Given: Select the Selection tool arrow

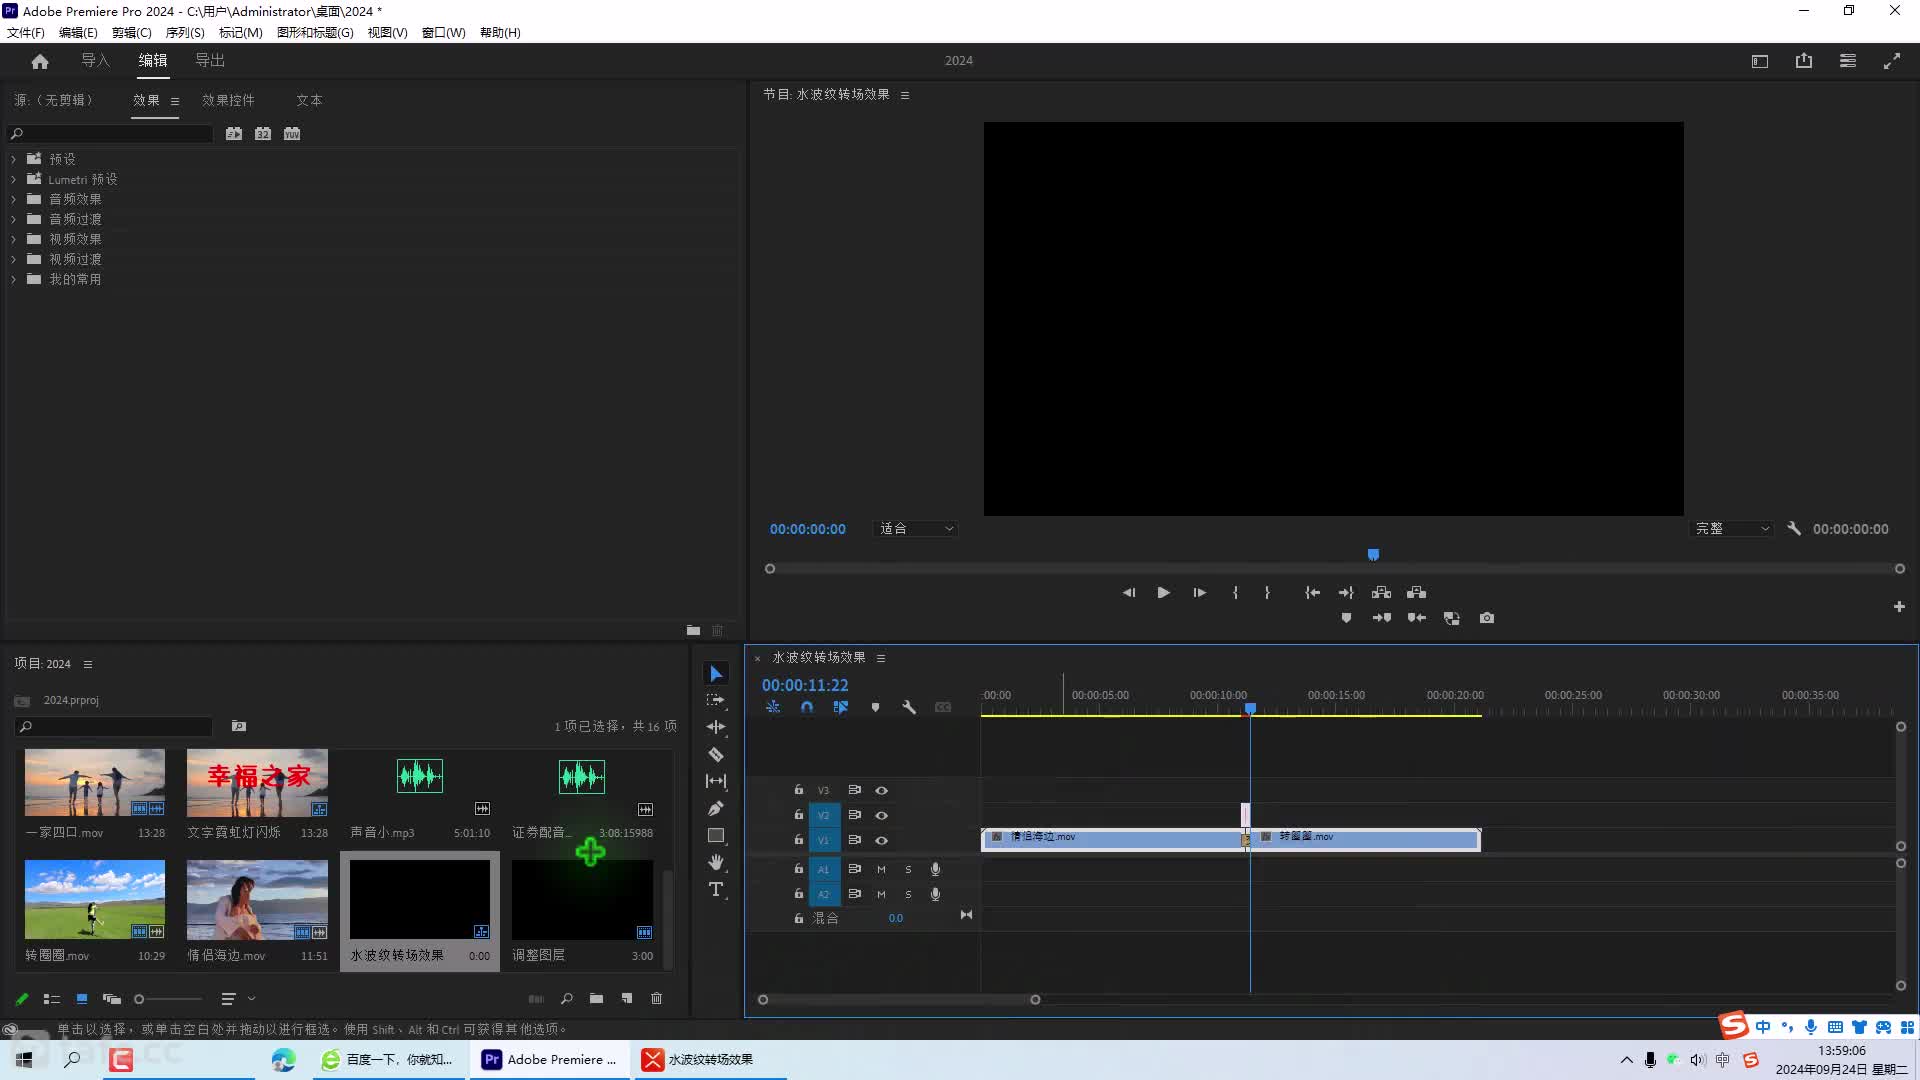Looking at the screenshot, I should (716, 674).
